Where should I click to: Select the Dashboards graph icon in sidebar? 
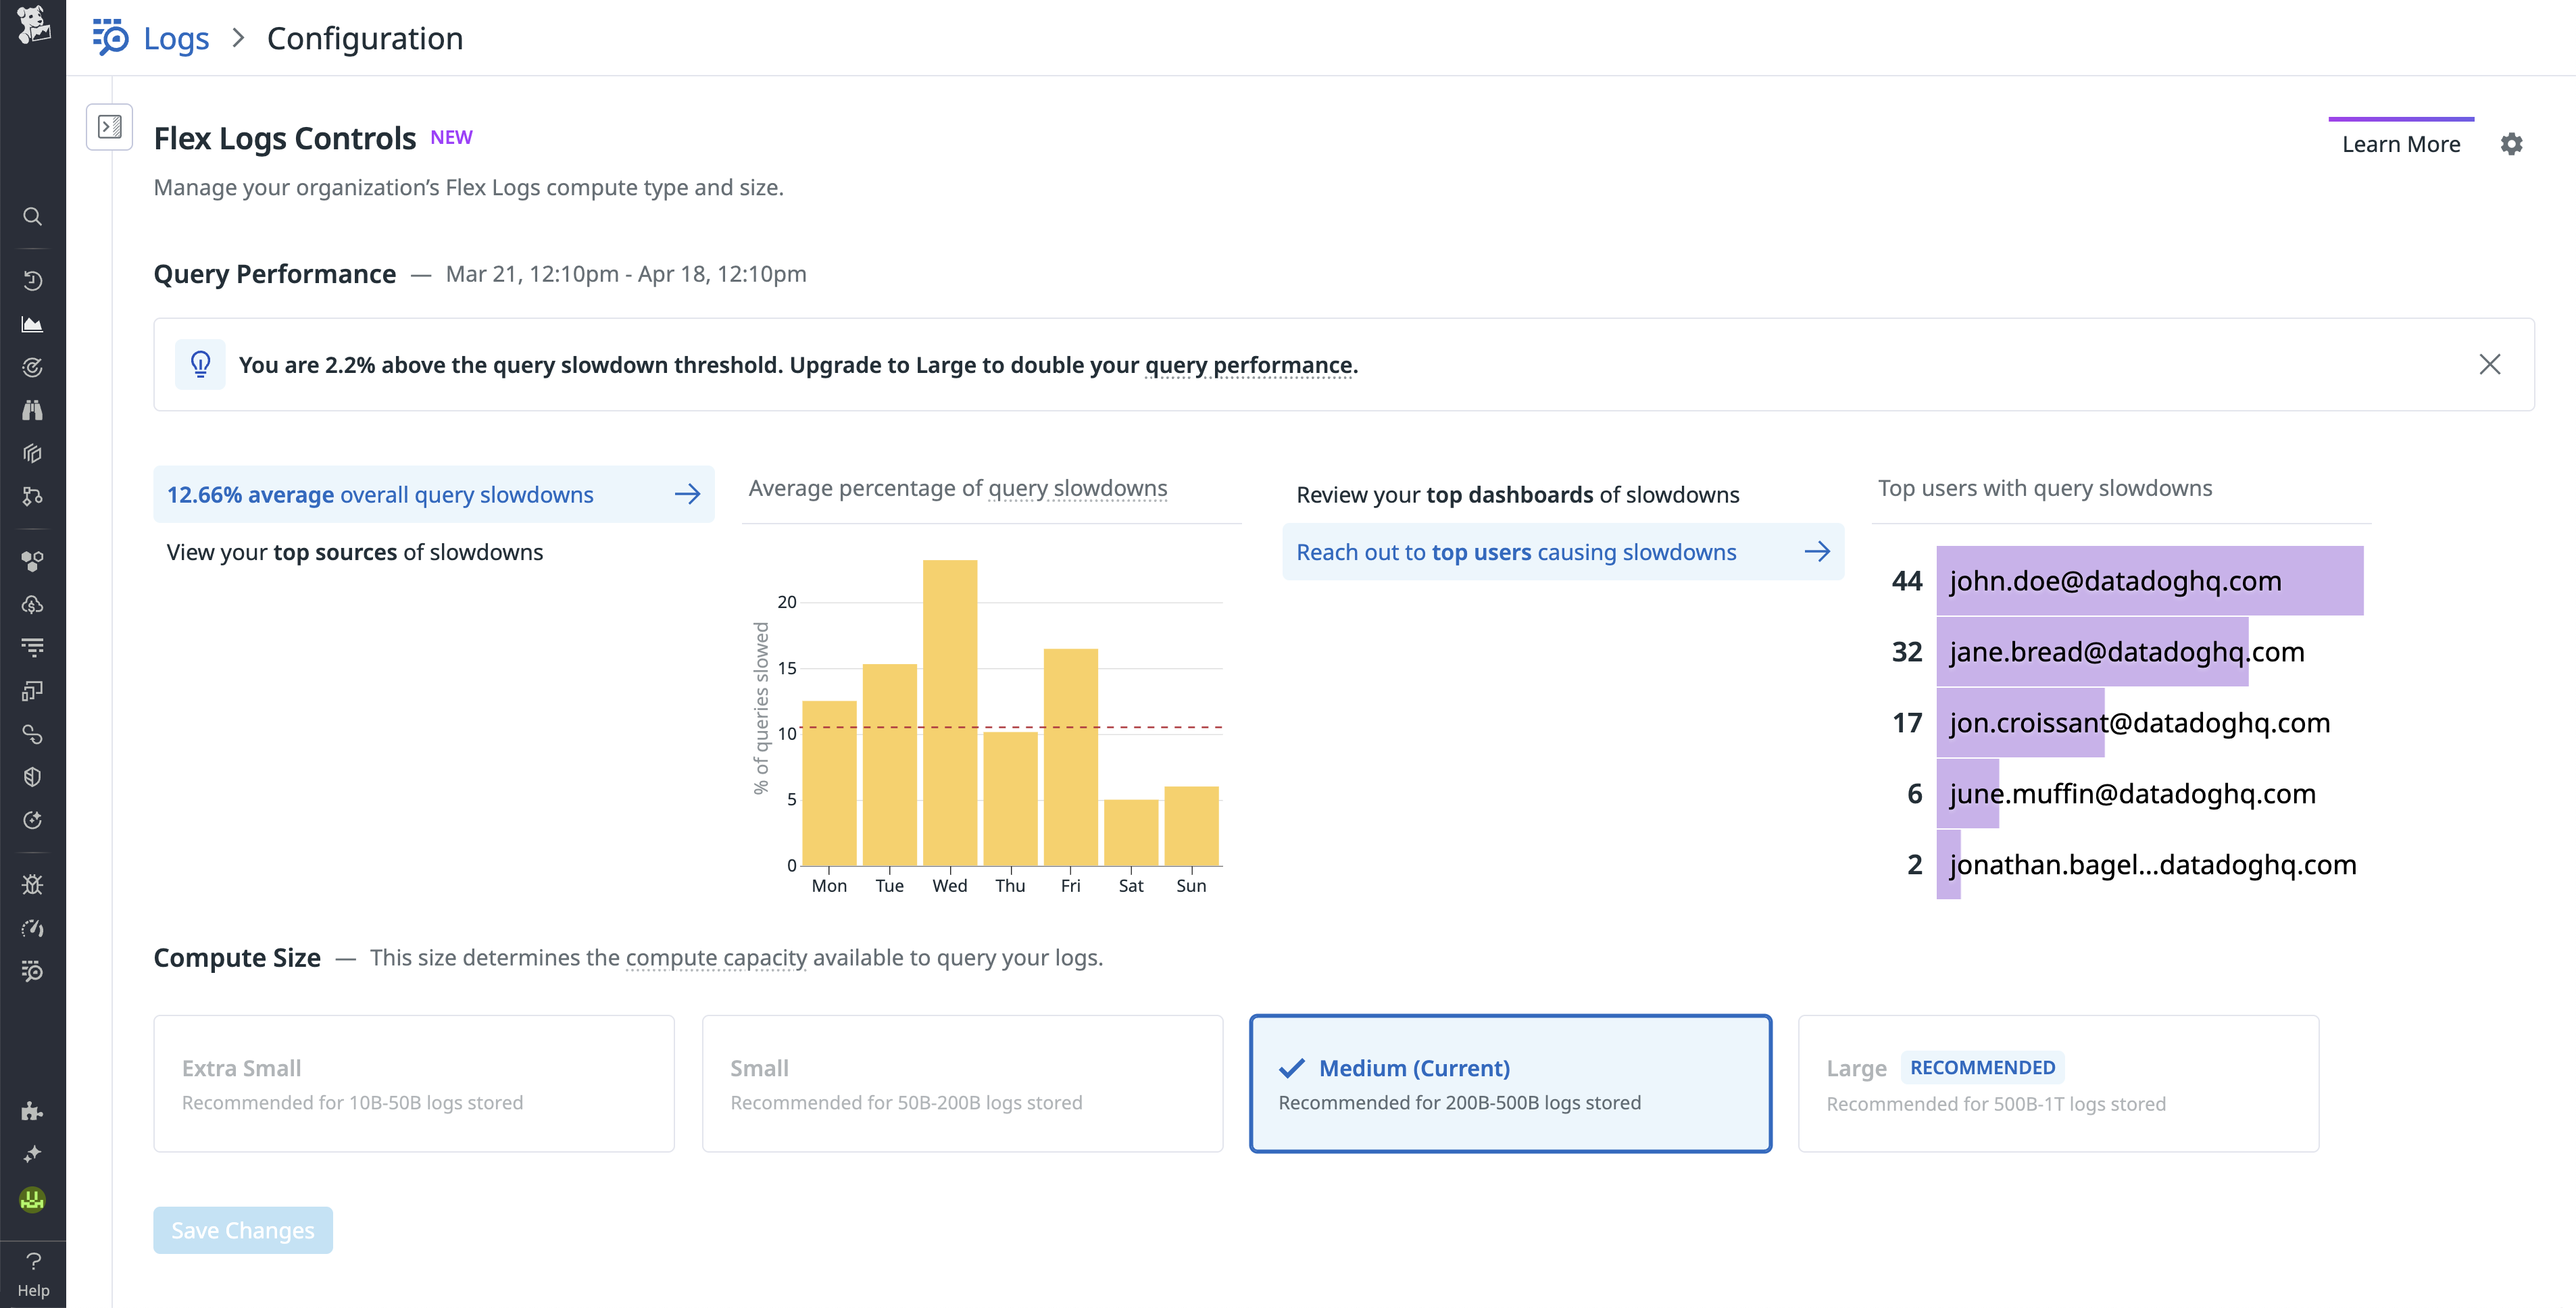[33, 323]
